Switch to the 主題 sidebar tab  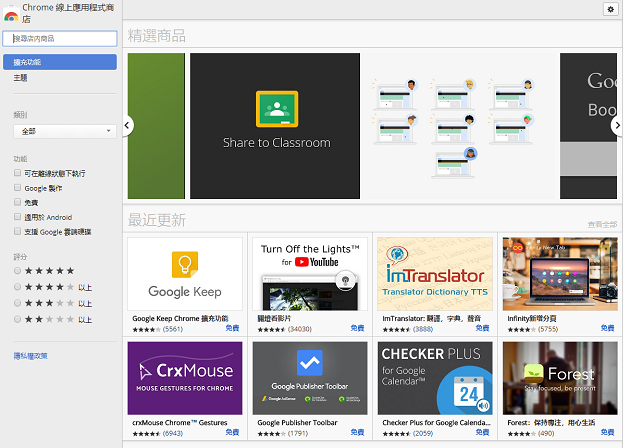tap(21, 77)
